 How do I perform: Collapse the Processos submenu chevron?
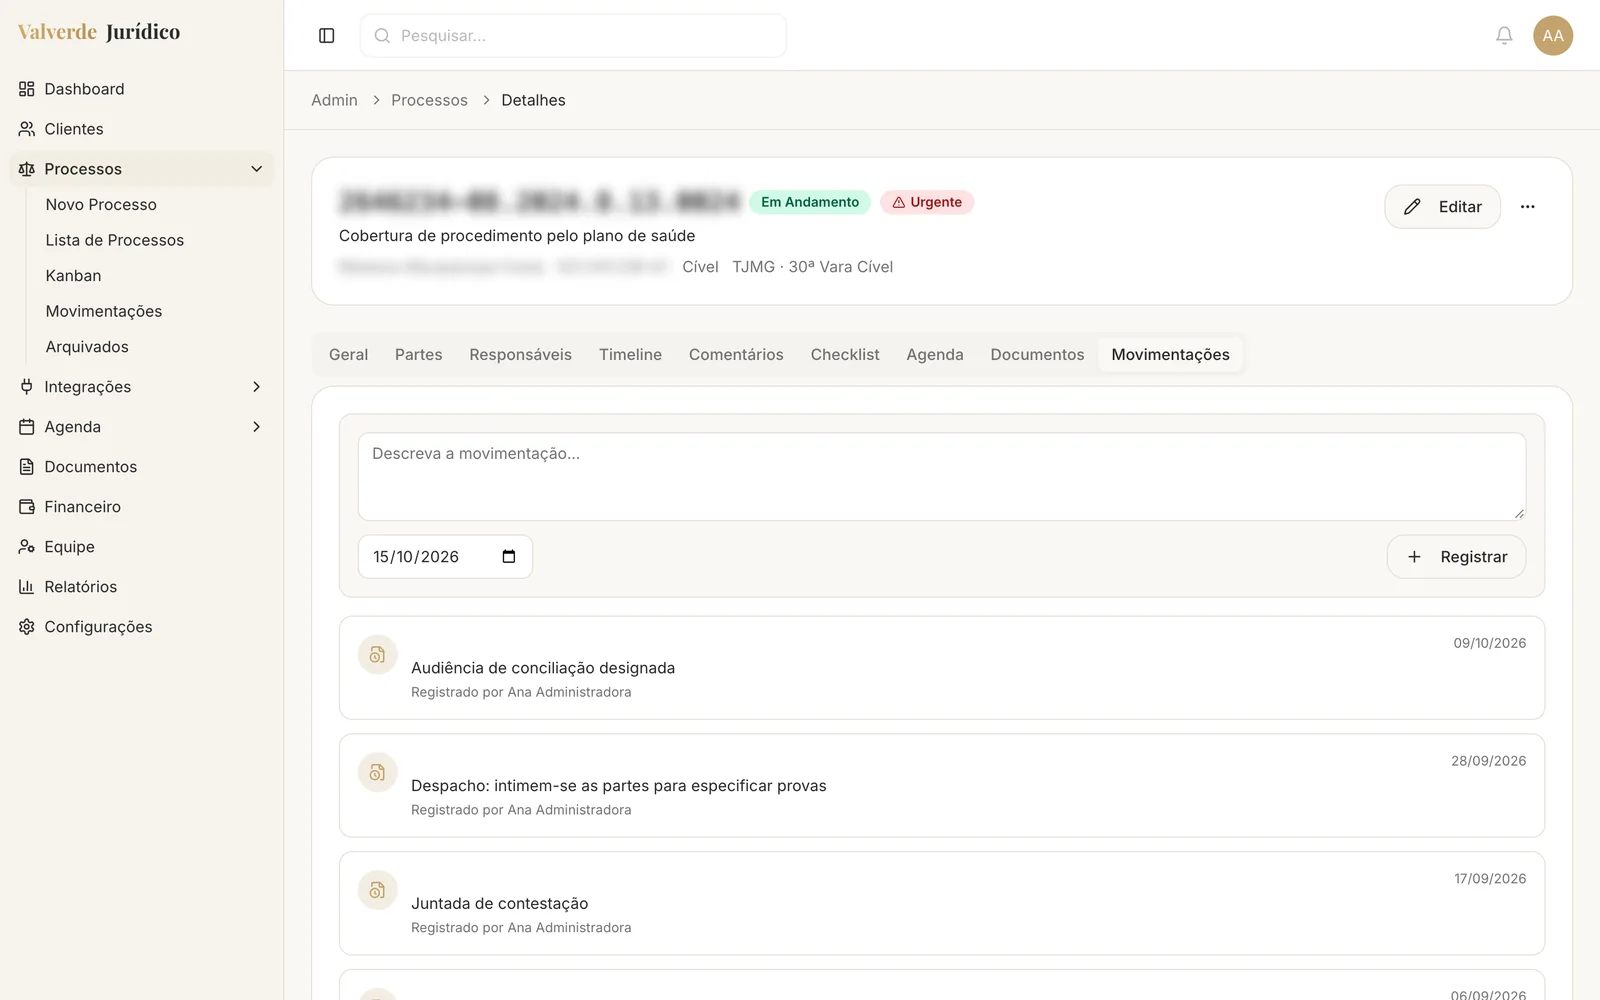[x=256, y=169]
